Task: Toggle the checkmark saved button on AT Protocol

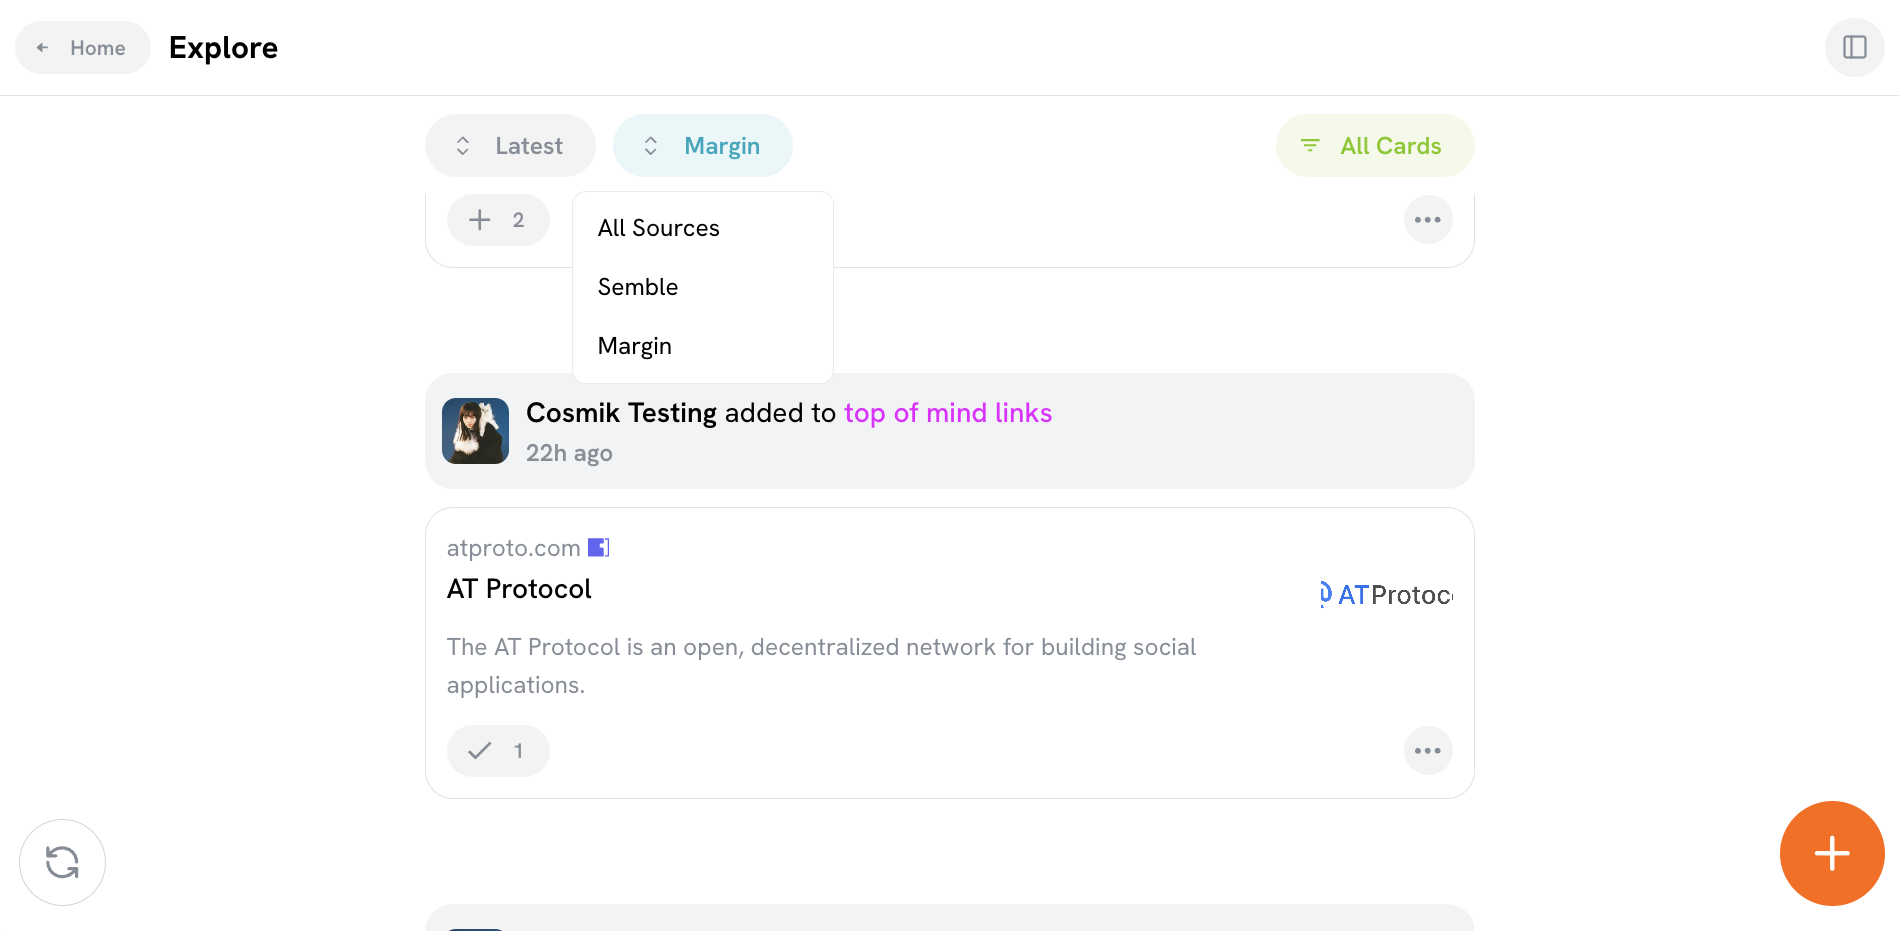Action: pyautogui.click(x=498, y=751)
